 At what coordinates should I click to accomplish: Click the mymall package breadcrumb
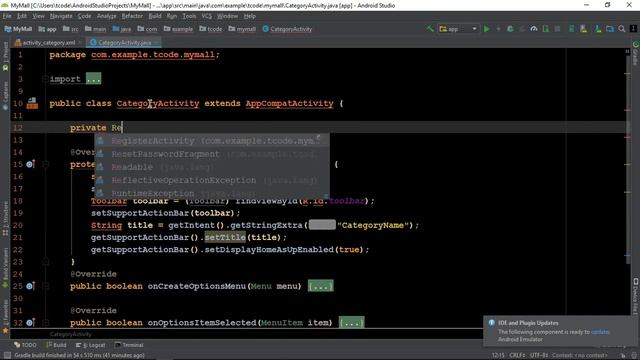coord(242,29)
